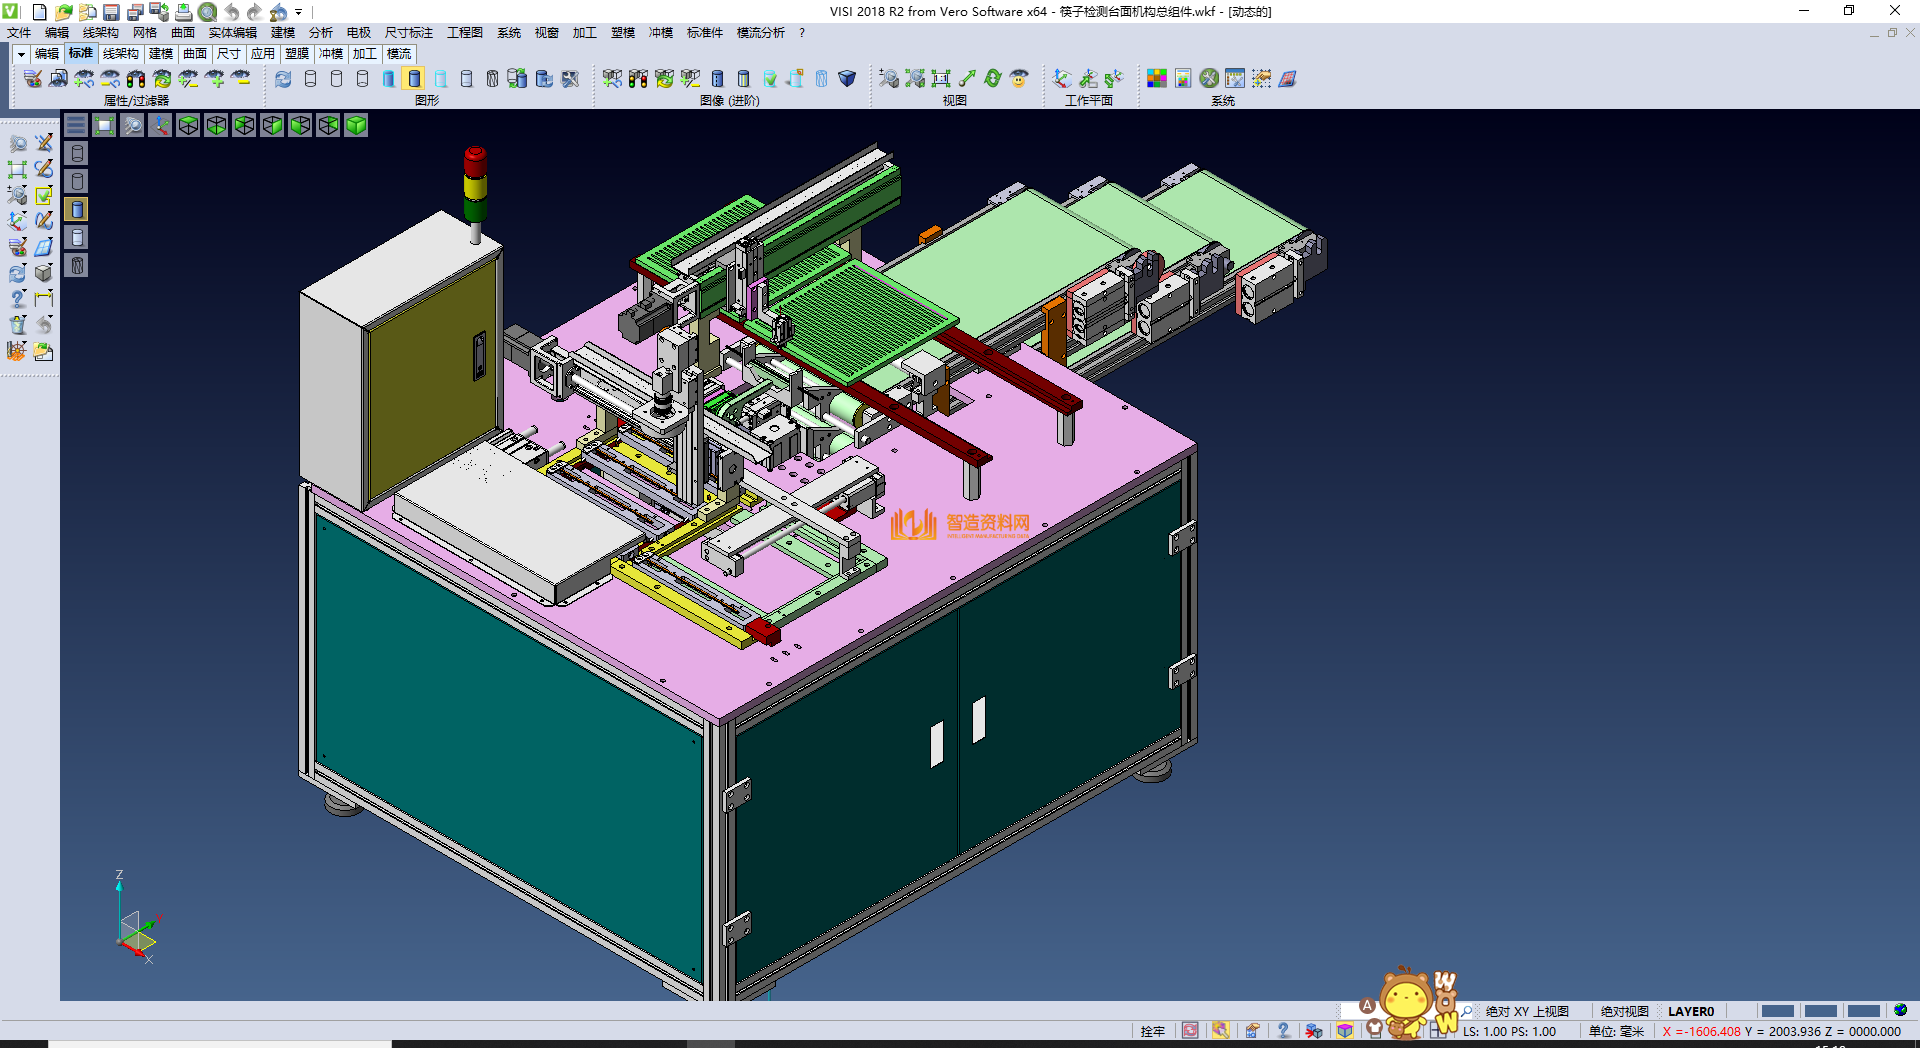Open the ribbon tab options dropdown arrow
The width and height of the screenshot is (1920, 1048).
tap(21, 54)
